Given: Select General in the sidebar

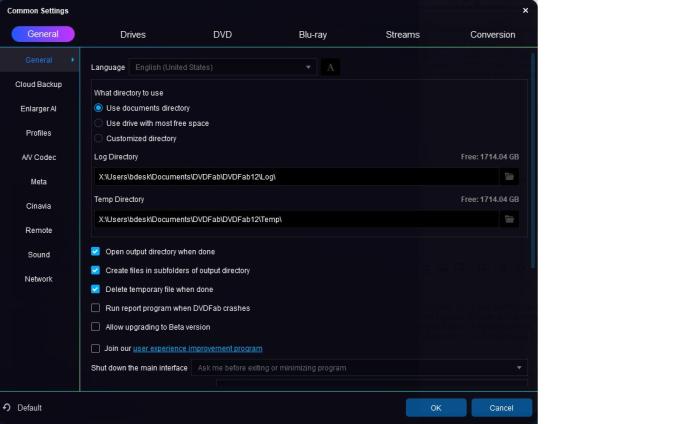Looking at the screenshot, I should 39,60.
